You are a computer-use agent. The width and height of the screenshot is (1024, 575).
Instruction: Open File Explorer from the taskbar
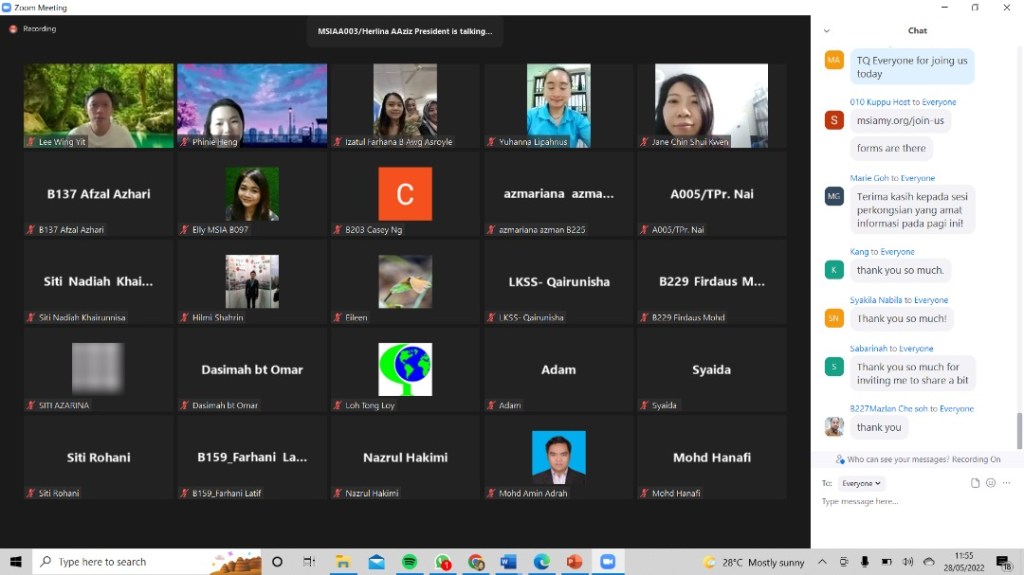pos(343,562)
